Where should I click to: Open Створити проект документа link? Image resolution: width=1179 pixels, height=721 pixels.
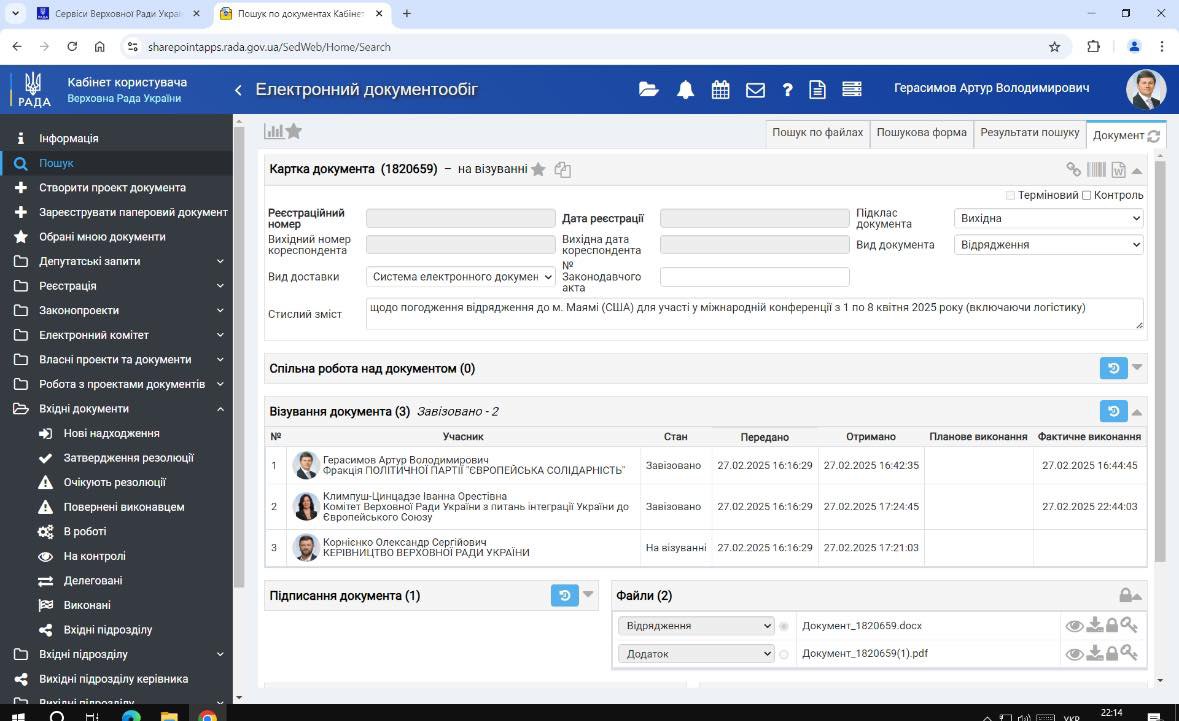coord(112,188)
